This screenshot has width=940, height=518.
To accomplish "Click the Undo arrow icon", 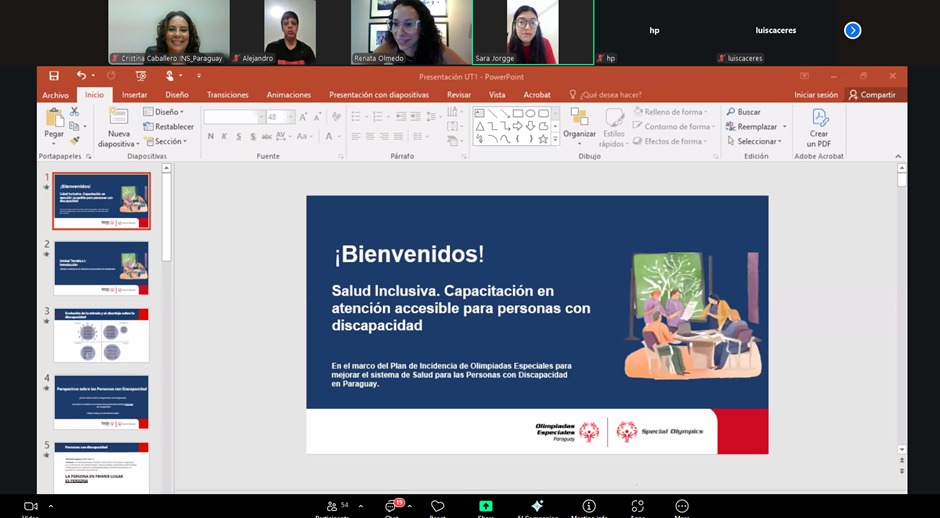I will tap(81, 76).
